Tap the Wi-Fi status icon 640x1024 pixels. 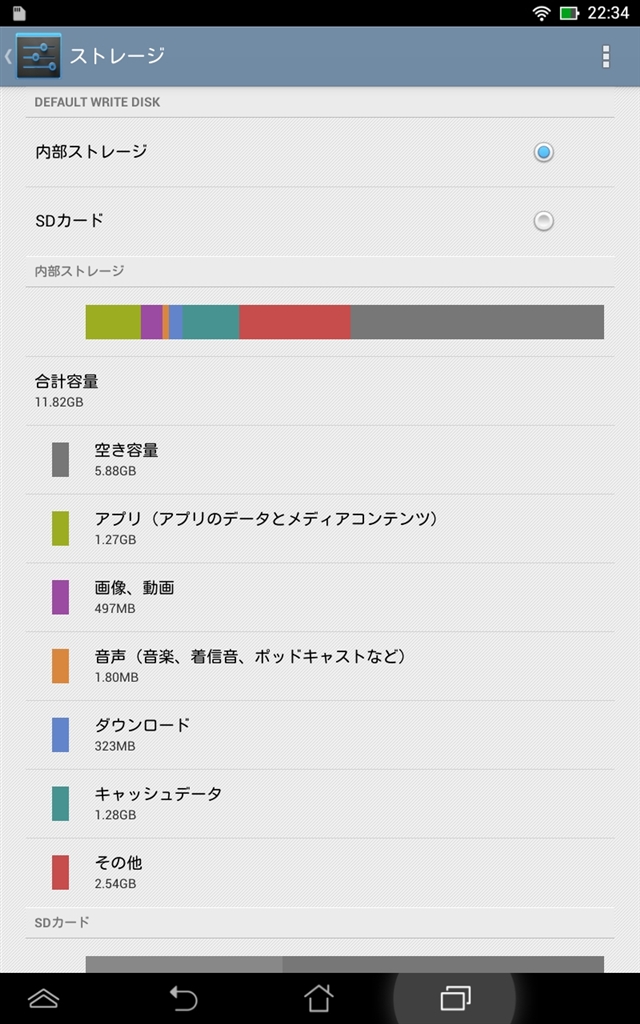(542, 13)
